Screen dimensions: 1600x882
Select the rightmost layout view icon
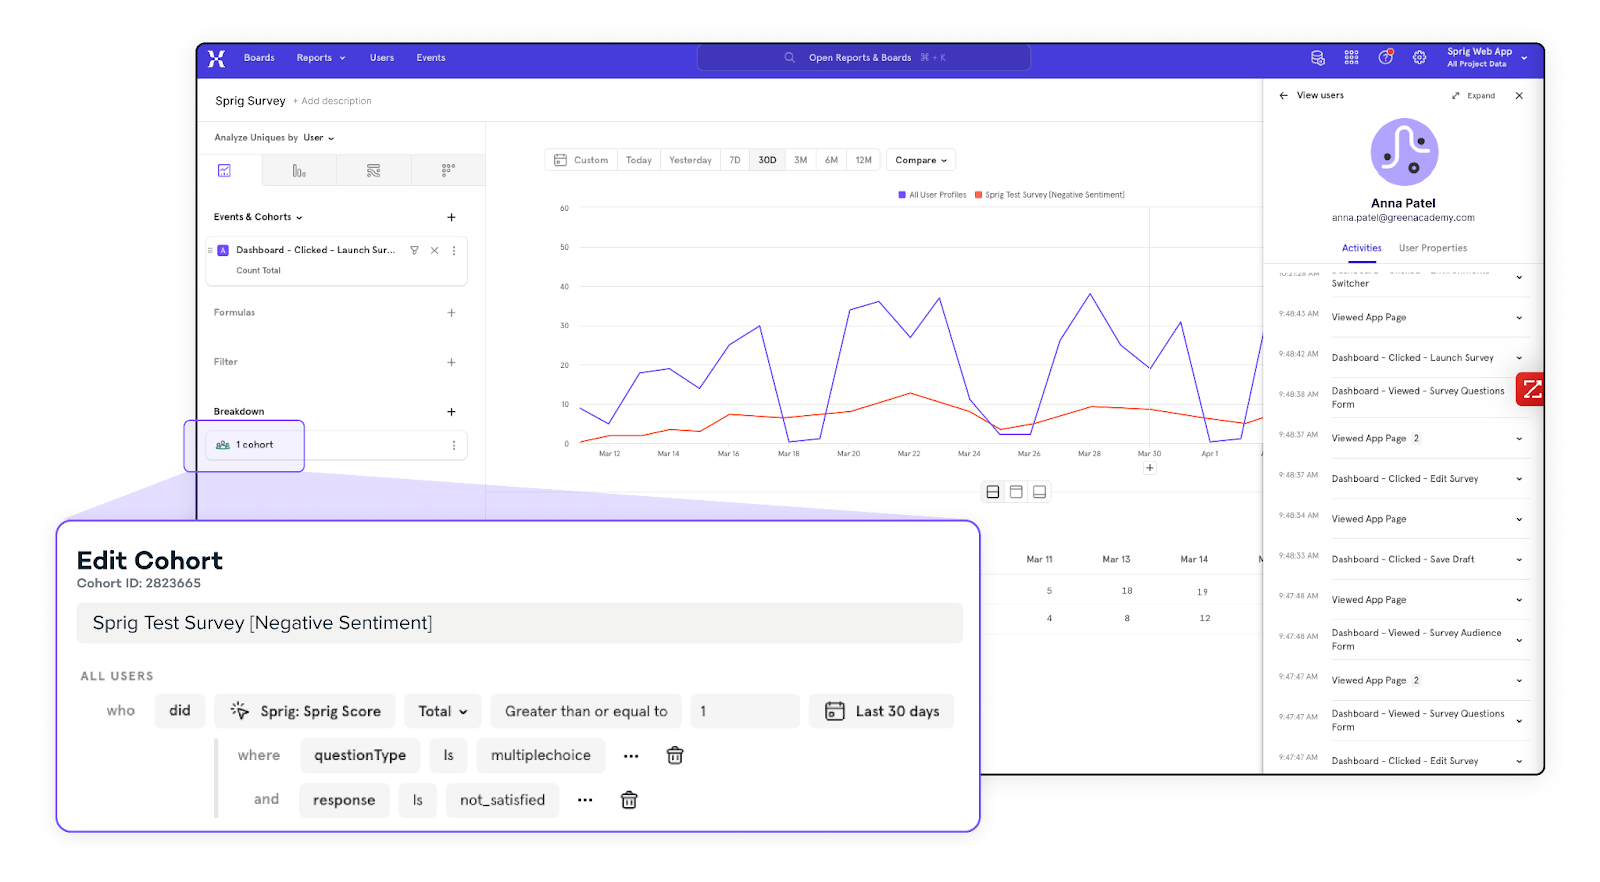[1040, 492]
